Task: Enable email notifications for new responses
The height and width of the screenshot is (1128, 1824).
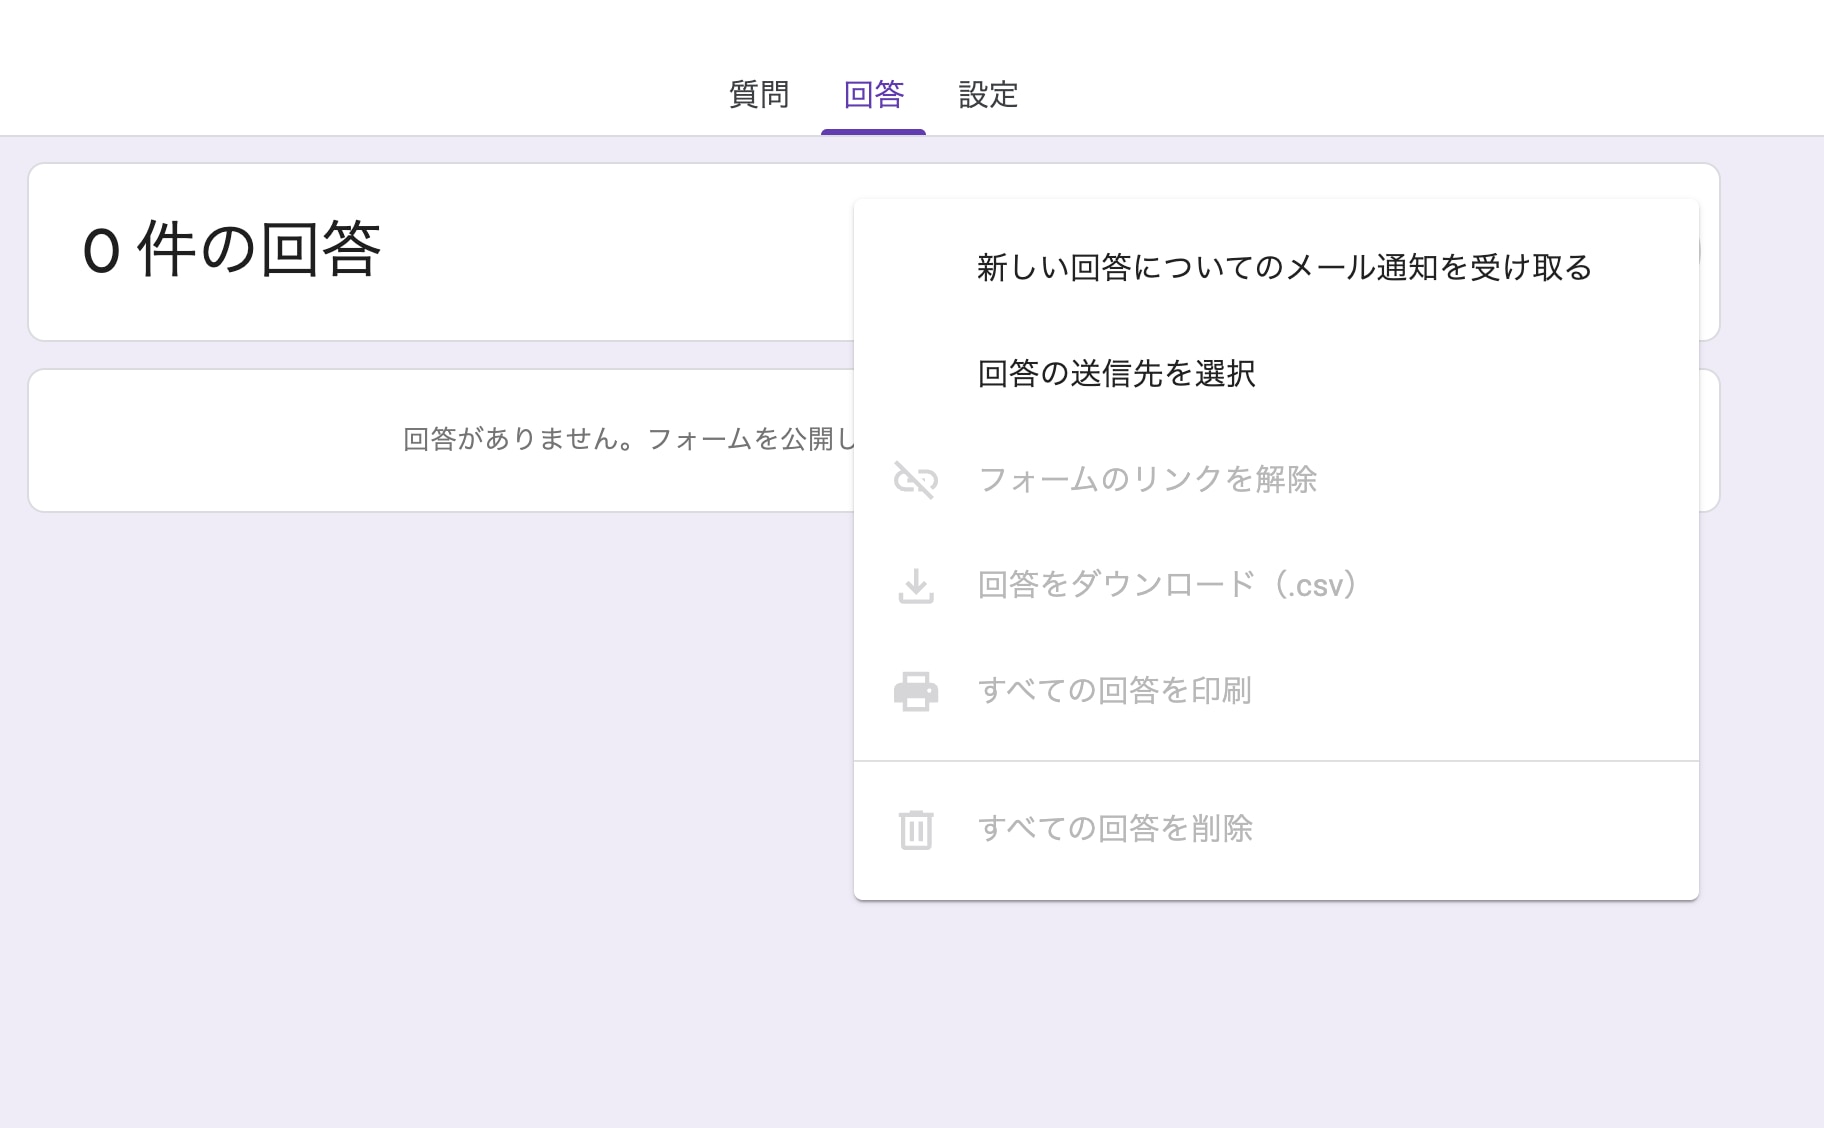Action: coord(1283,267)
